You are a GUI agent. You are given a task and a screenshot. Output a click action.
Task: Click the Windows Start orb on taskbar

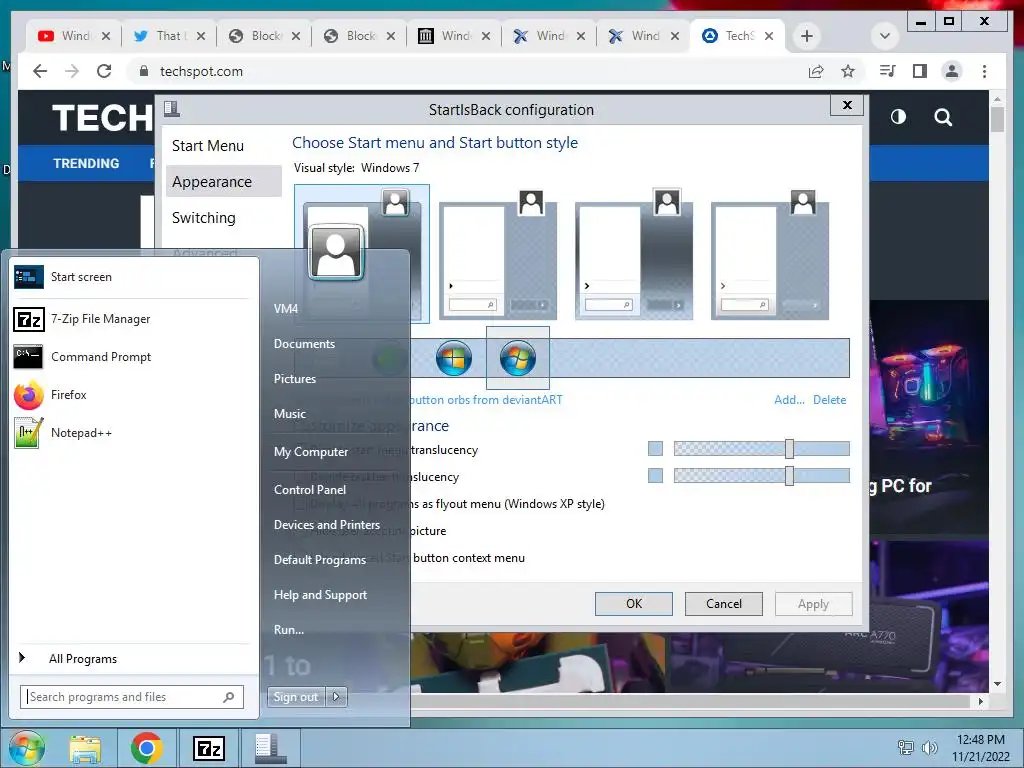[26, 748]
